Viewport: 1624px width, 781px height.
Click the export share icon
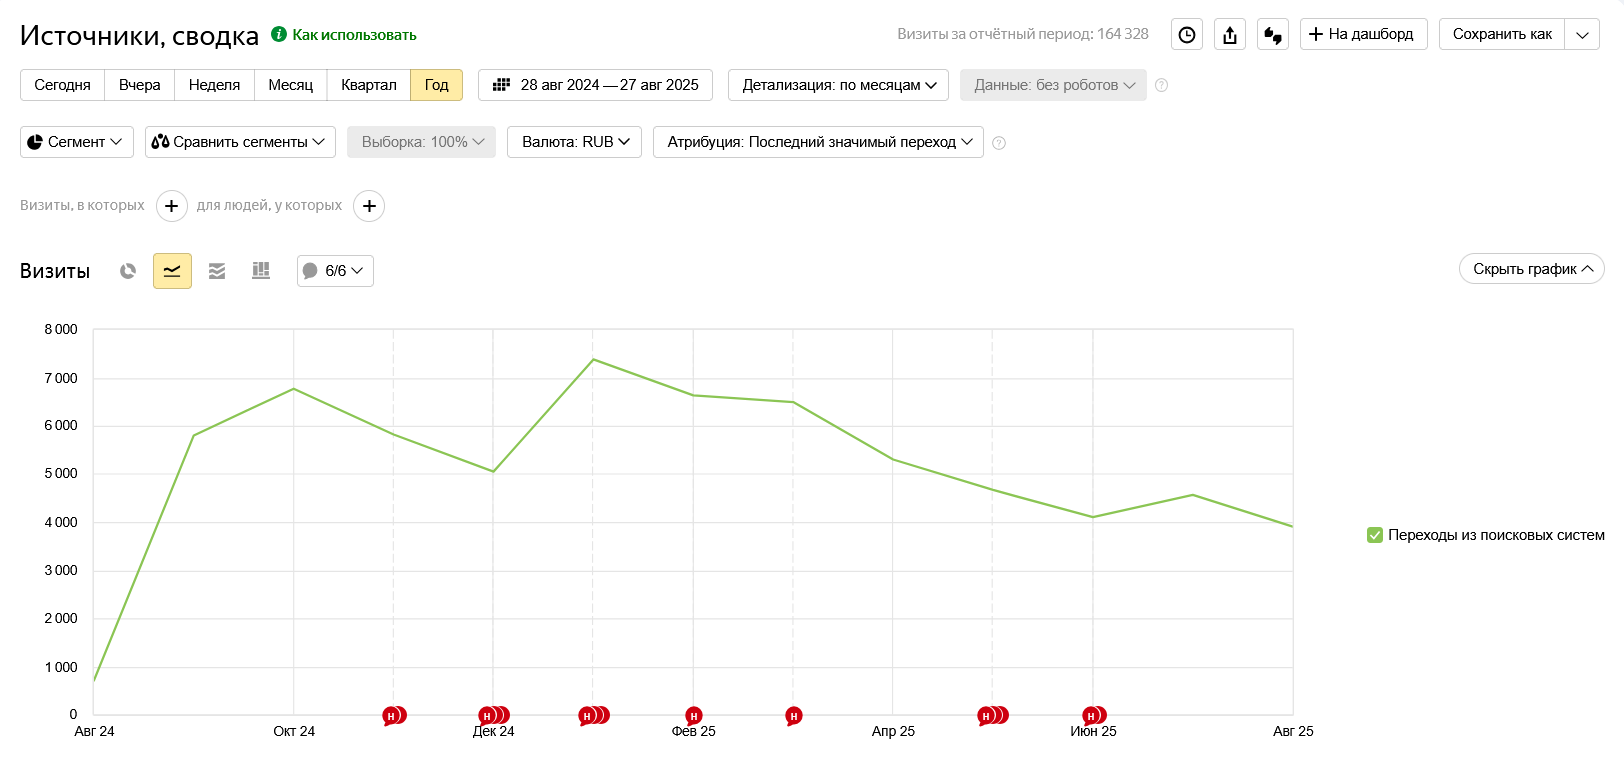(x=1229, y=34)
